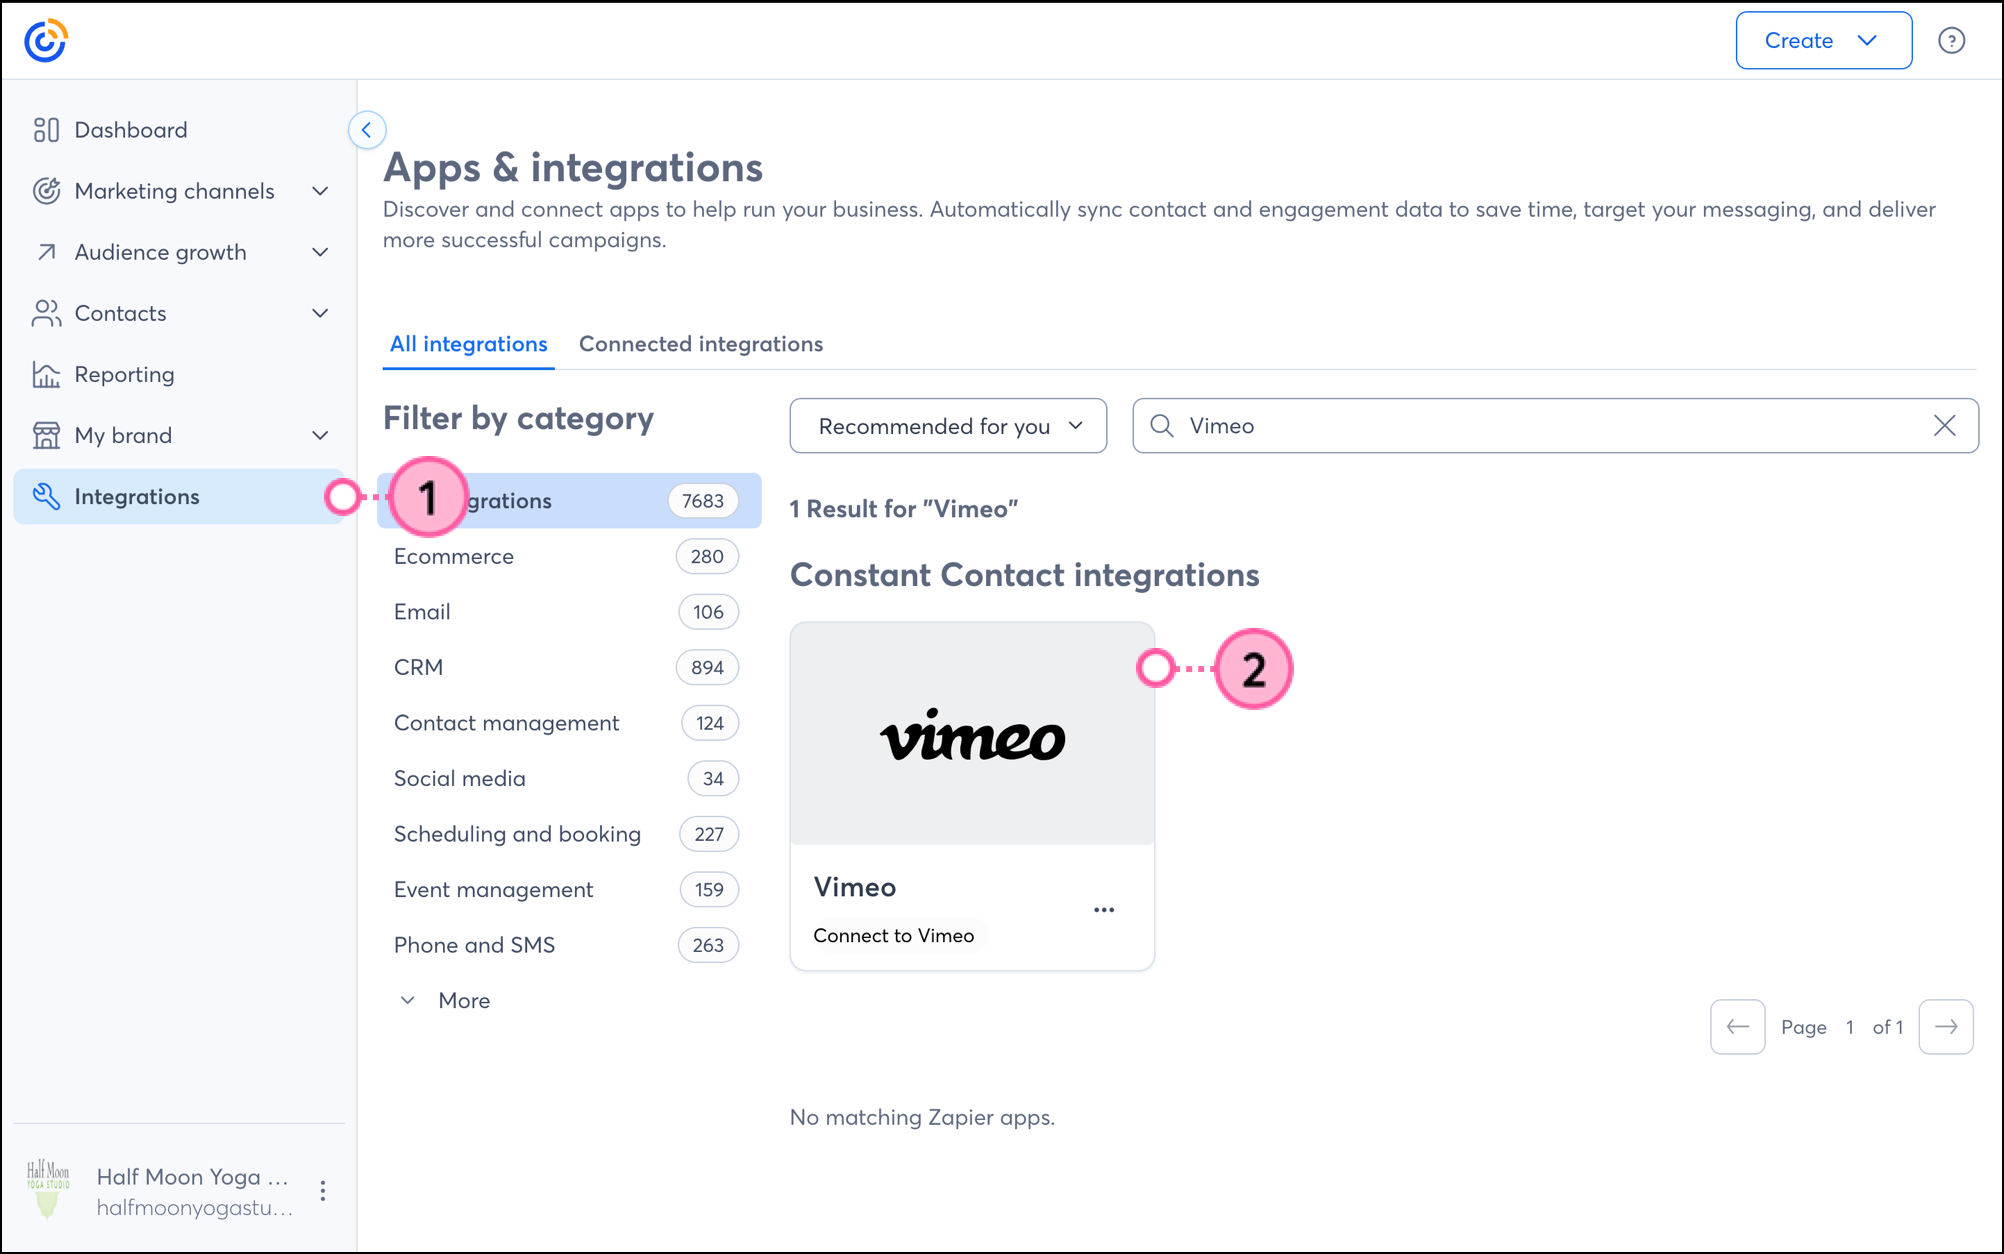The width and height of the screenshot is (2004, 1254).
Task: Click Connect to Vimeo
Action: [x=893, y=936]
